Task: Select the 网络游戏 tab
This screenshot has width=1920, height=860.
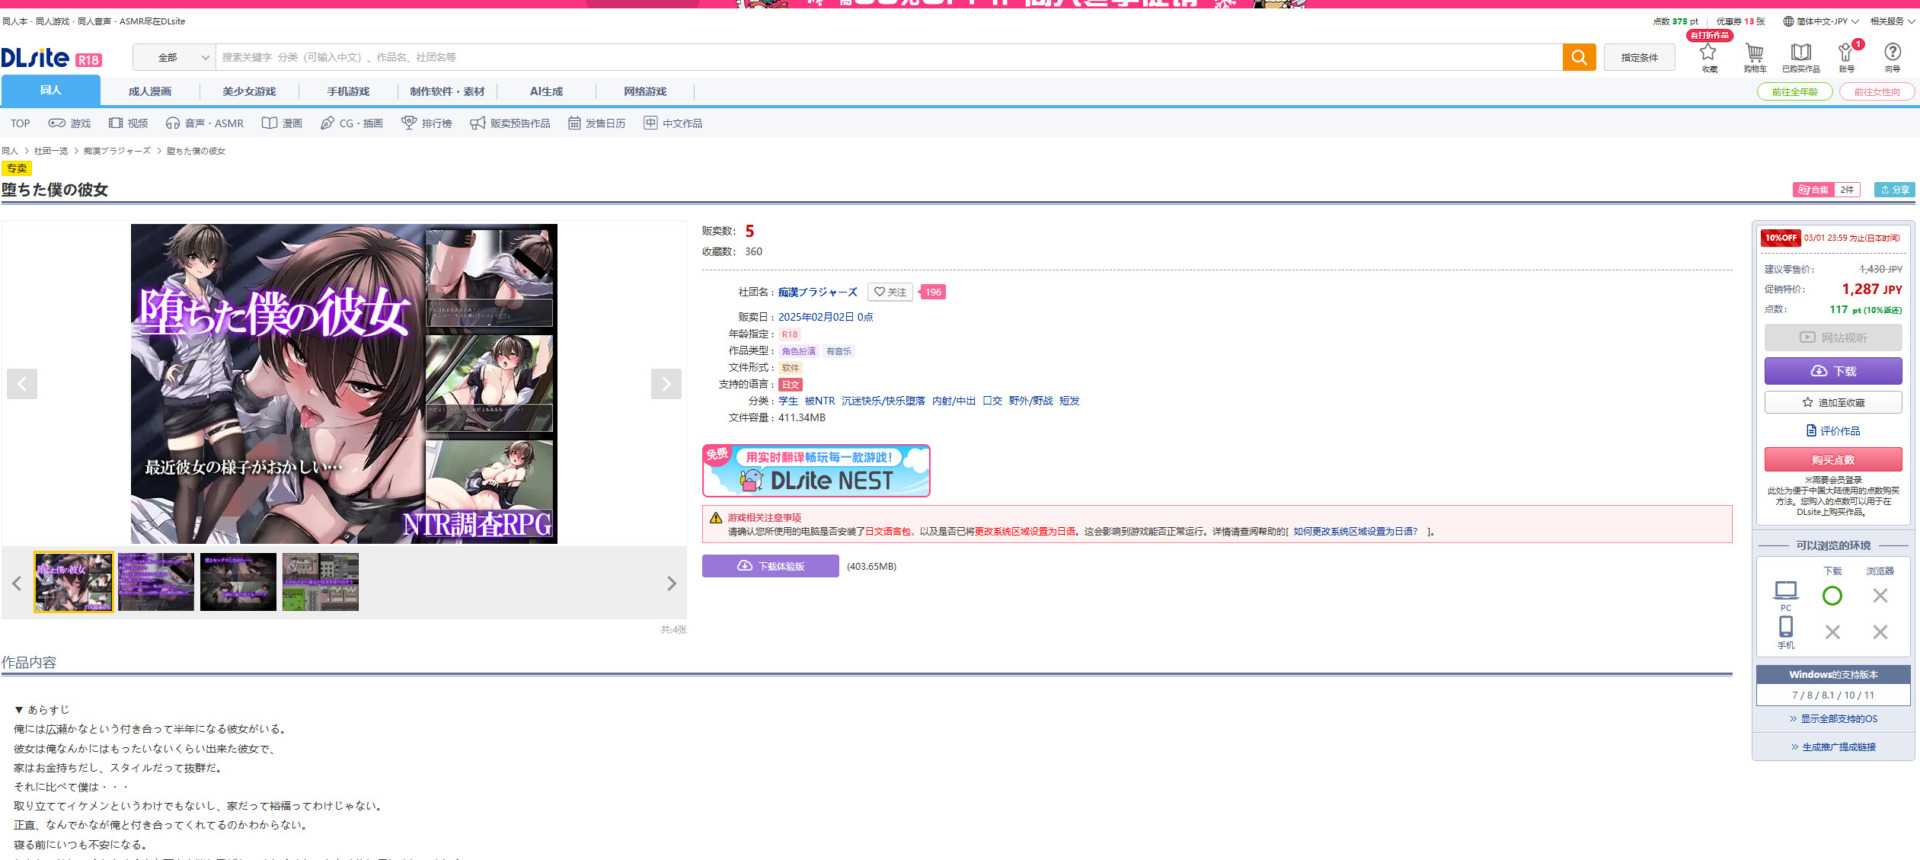Action: (645, 91)
